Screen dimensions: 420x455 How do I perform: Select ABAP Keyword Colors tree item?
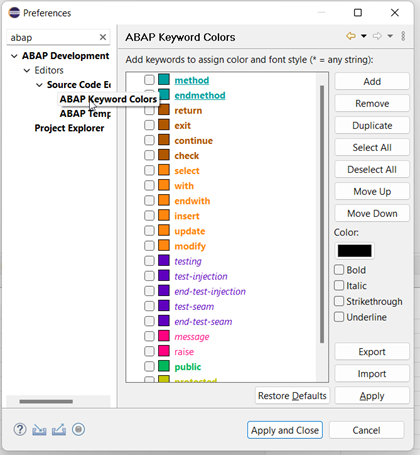[x=108, y=99]
